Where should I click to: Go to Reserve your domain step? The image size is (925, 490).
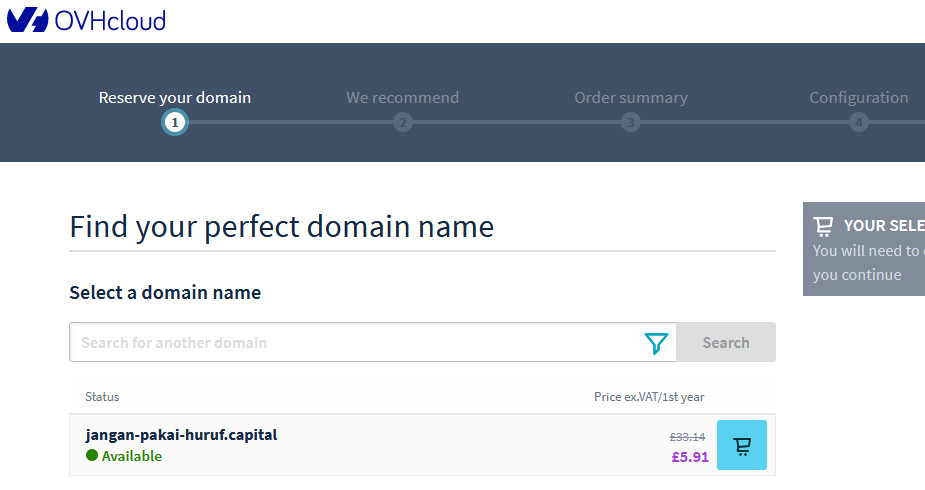[175, 97]
